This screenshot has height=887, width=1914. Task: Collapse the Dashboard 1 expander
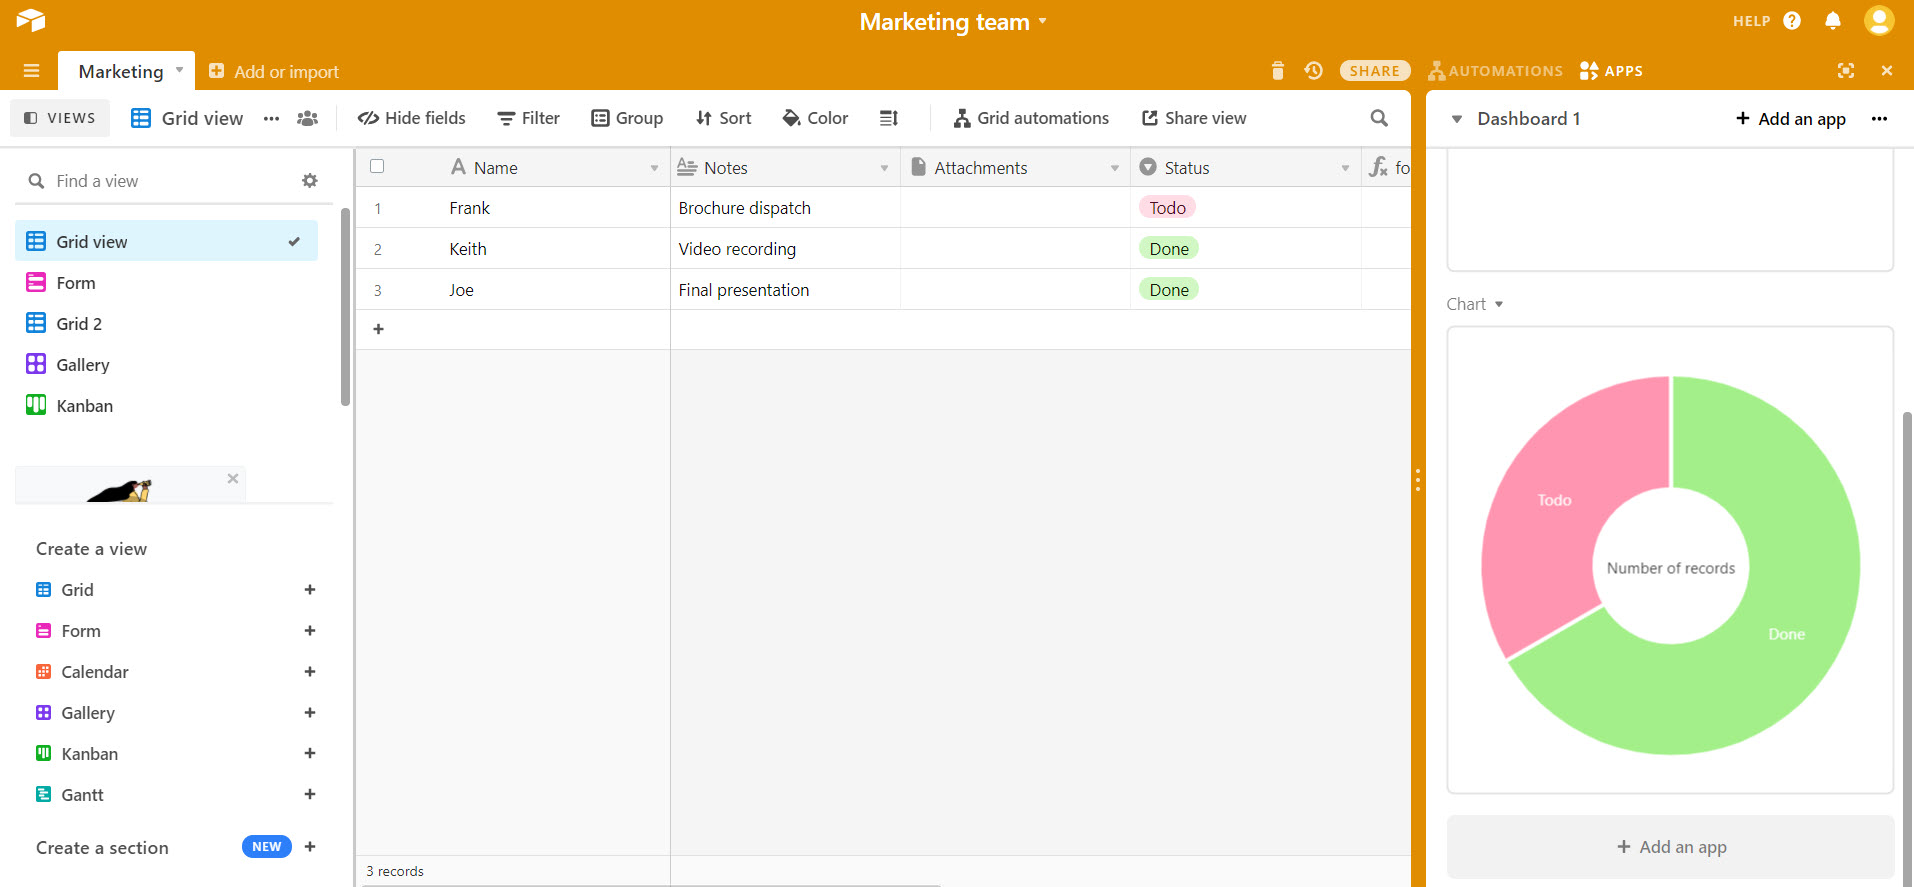[1457, 119]
